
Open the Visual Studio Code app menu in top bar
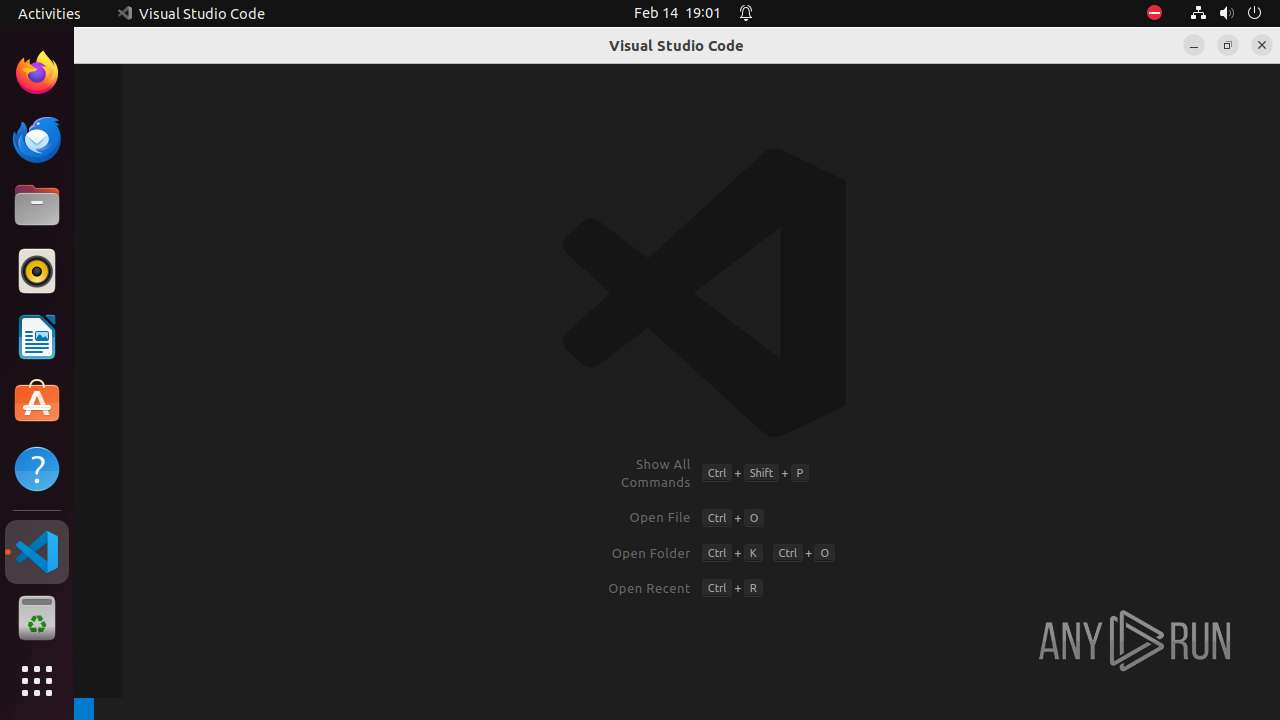click(191, 13)
